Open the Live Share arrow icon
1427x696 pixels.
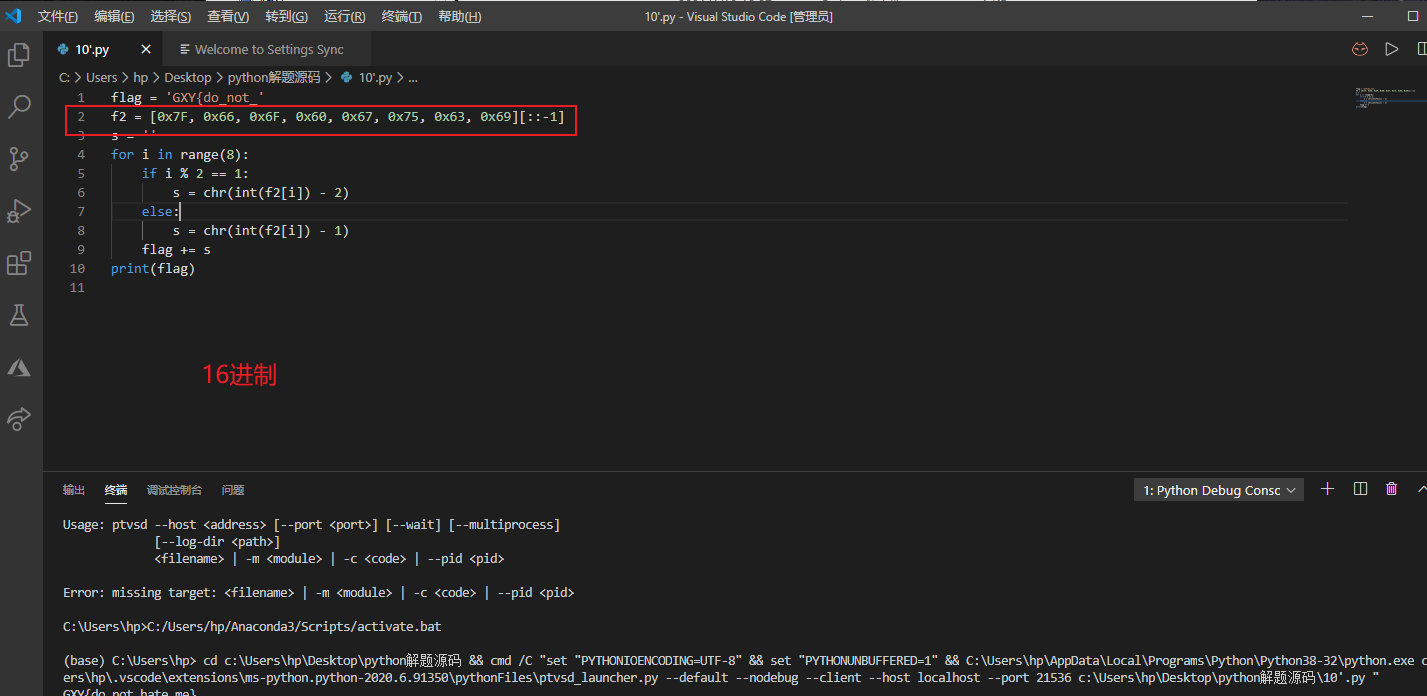tap(19, 419)
